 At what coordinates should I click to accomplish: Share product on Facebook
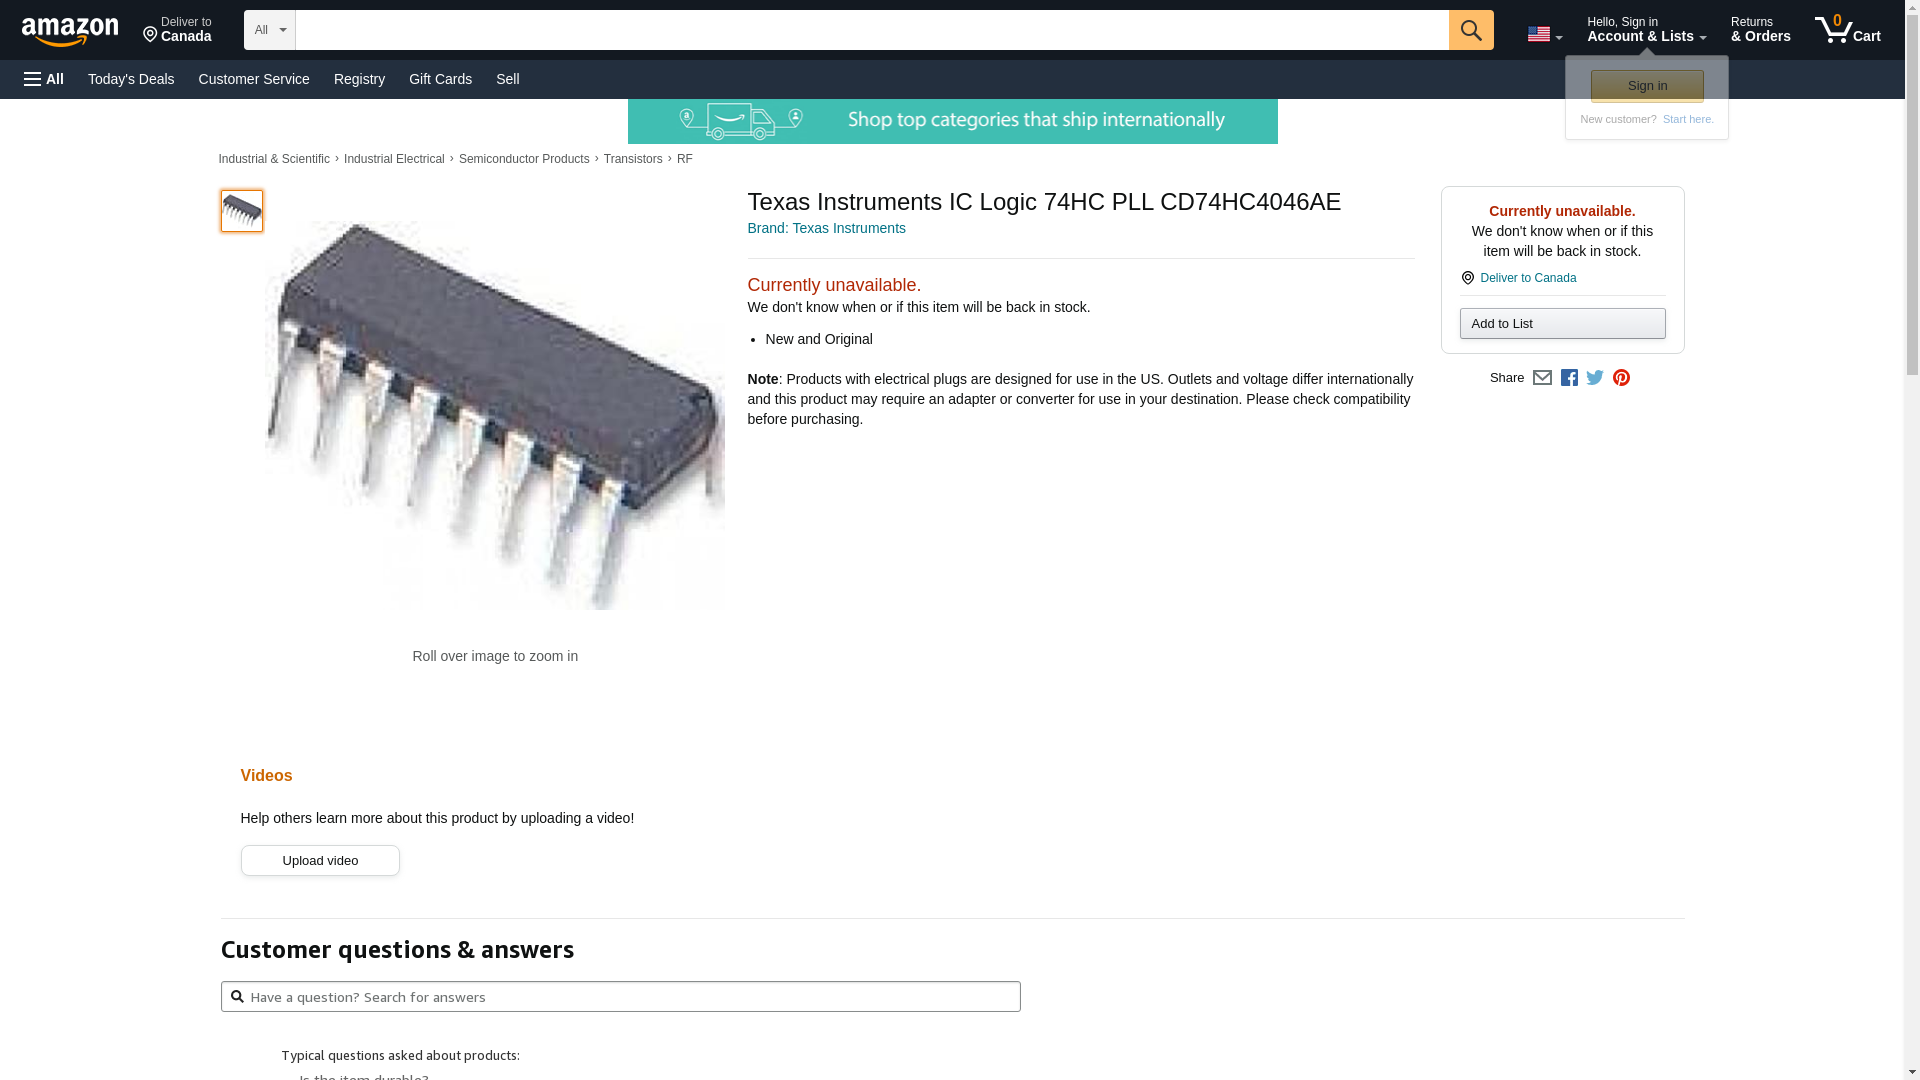coord(1569,378)
